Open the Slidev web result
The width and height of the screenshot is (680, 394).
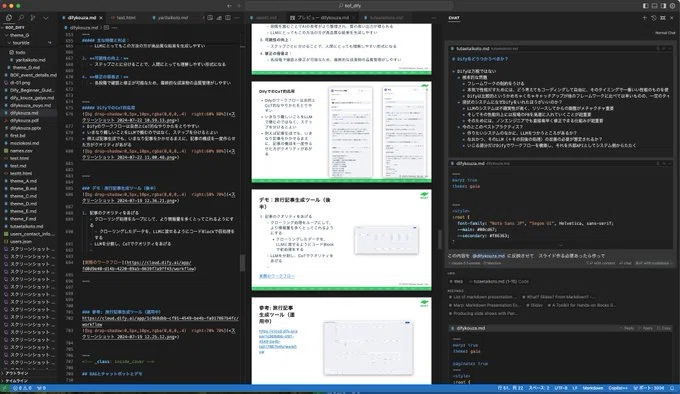[x=534, y=305]
